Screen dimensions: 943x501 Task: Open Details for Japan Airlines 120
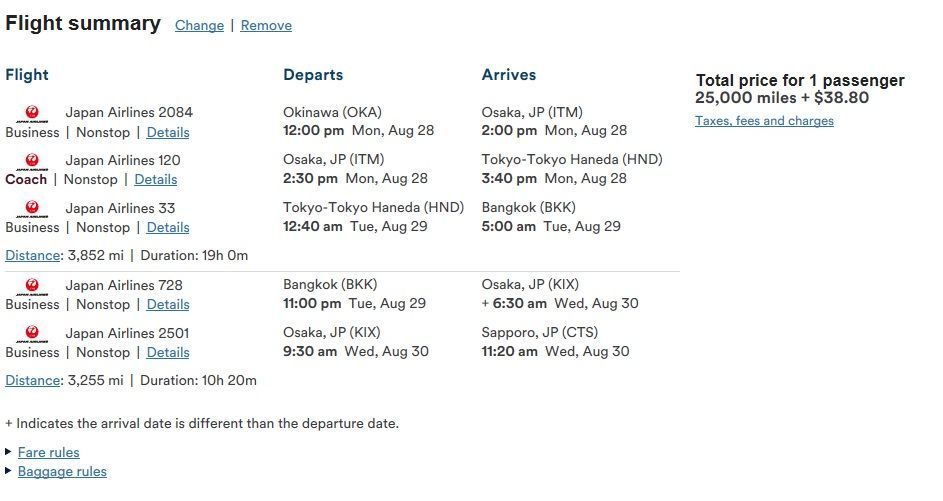pyautogui.click(x=156, y=179)
